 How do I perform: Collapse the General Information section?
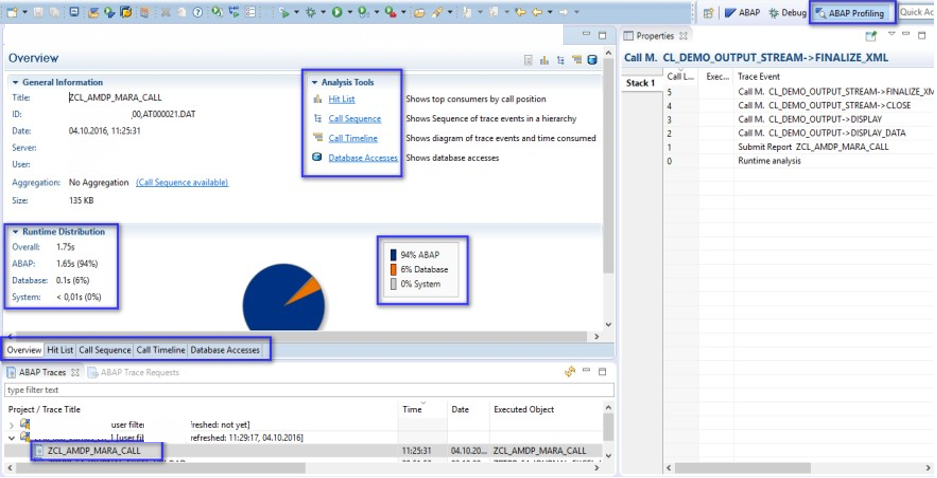(x=16, y=82)
